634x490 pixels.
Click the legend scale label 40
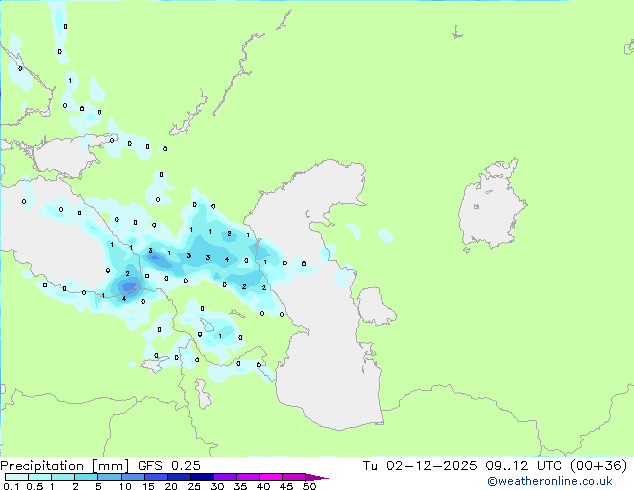pos(263,486)
